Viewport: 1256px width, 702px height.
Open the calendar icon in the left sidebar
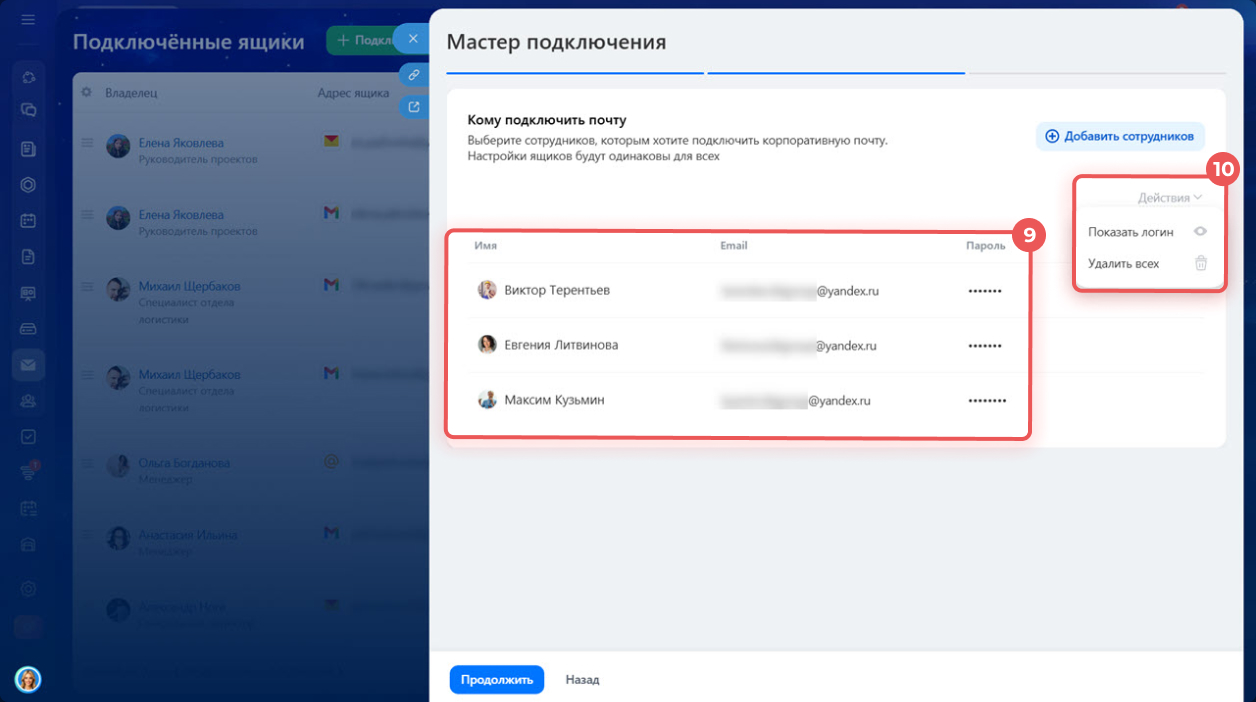tap(28, 221)
